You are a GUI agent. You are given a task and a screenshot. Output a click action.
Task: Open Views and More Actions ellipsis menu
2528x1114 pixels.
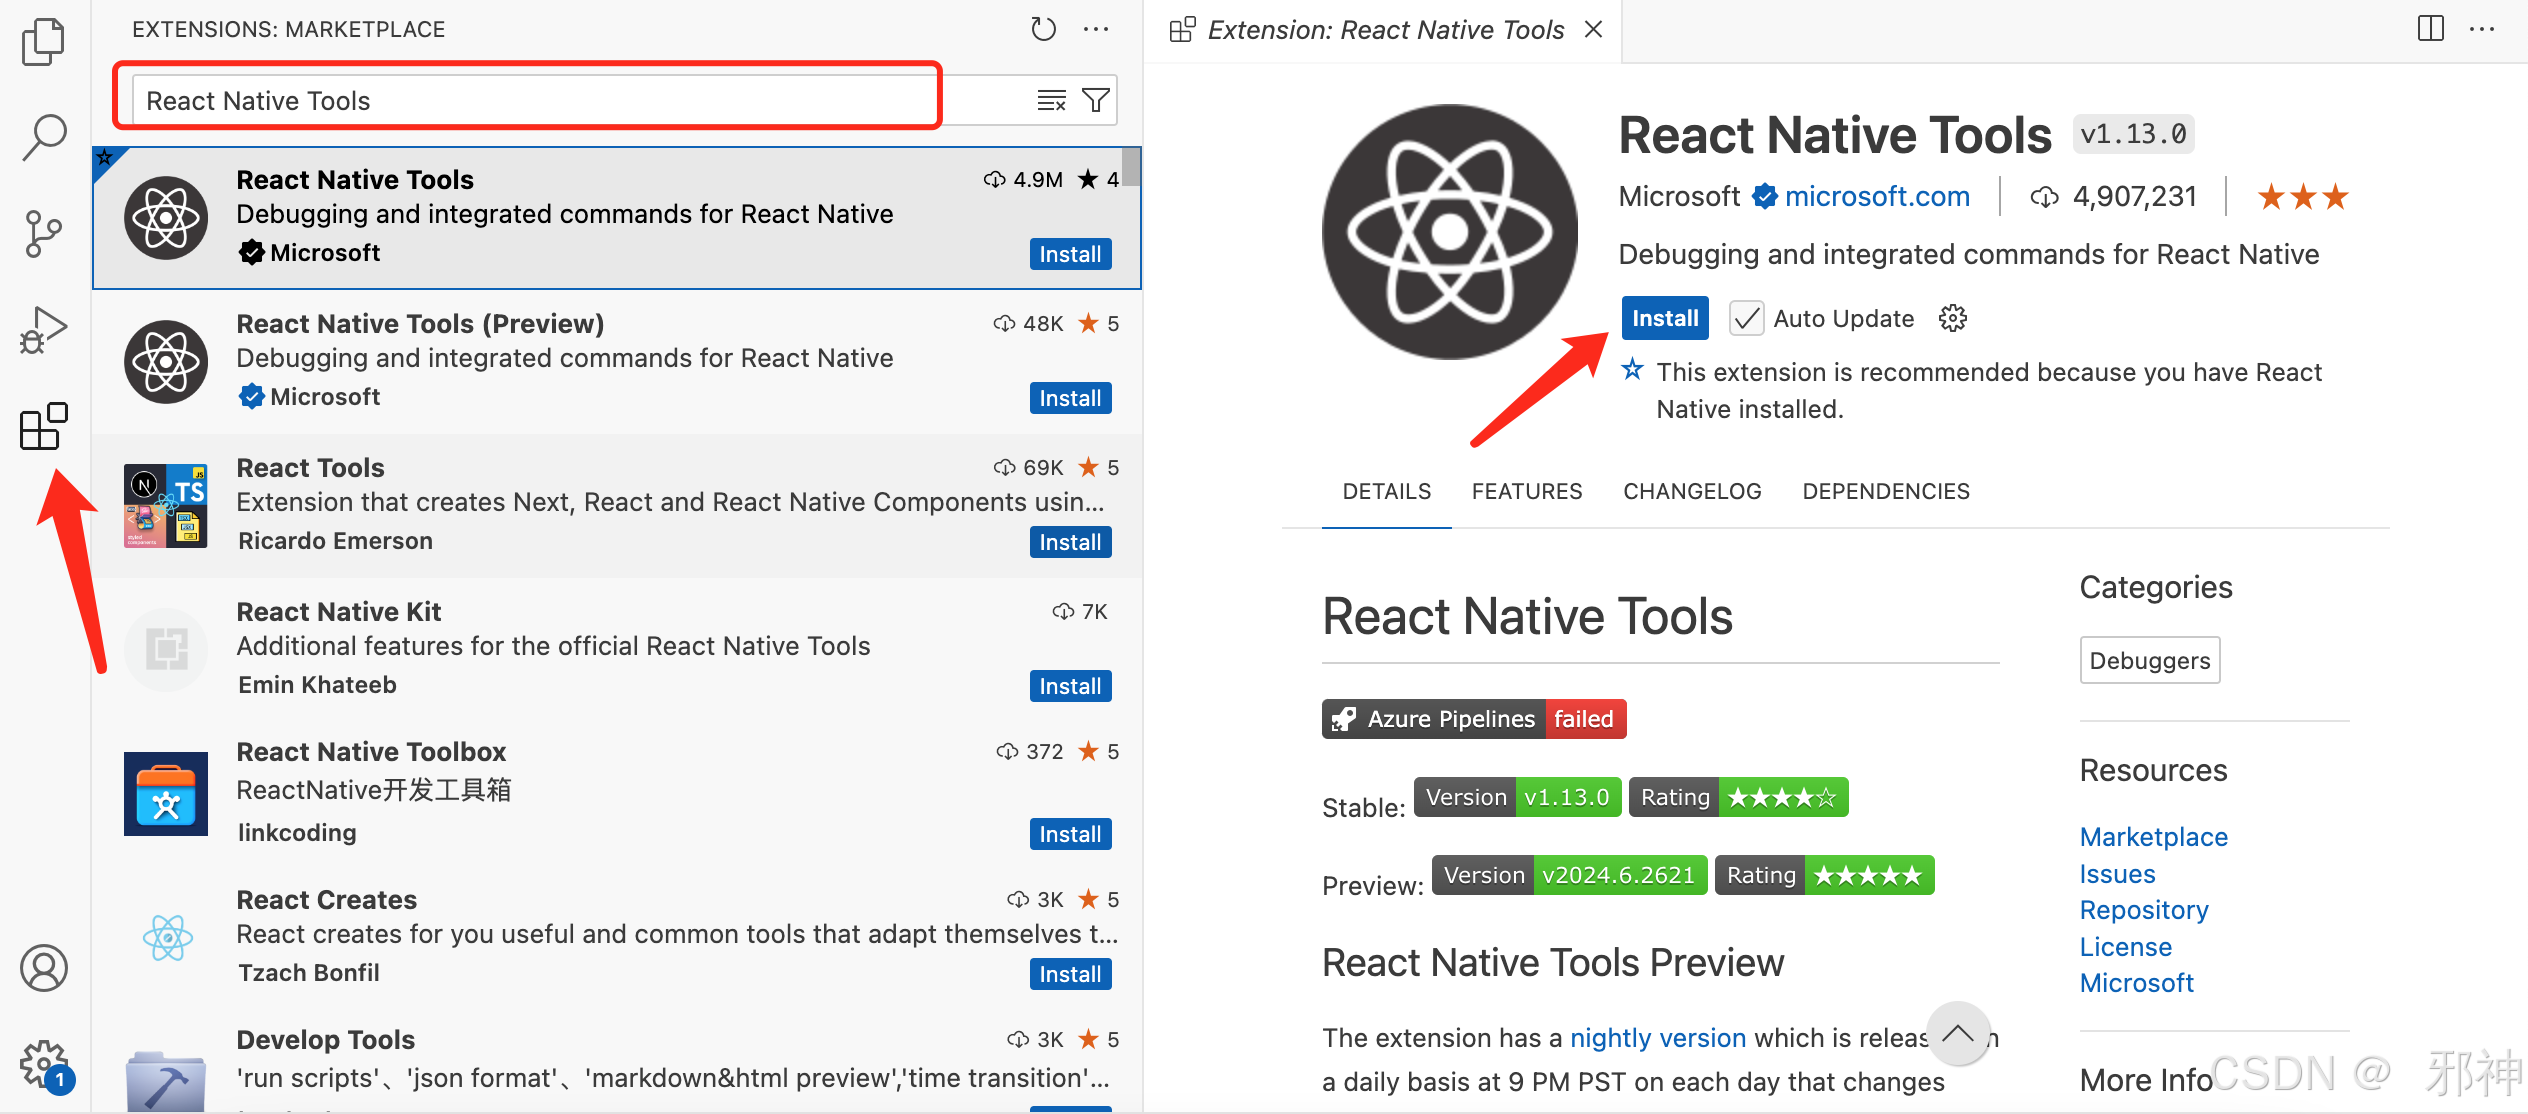1096,29
